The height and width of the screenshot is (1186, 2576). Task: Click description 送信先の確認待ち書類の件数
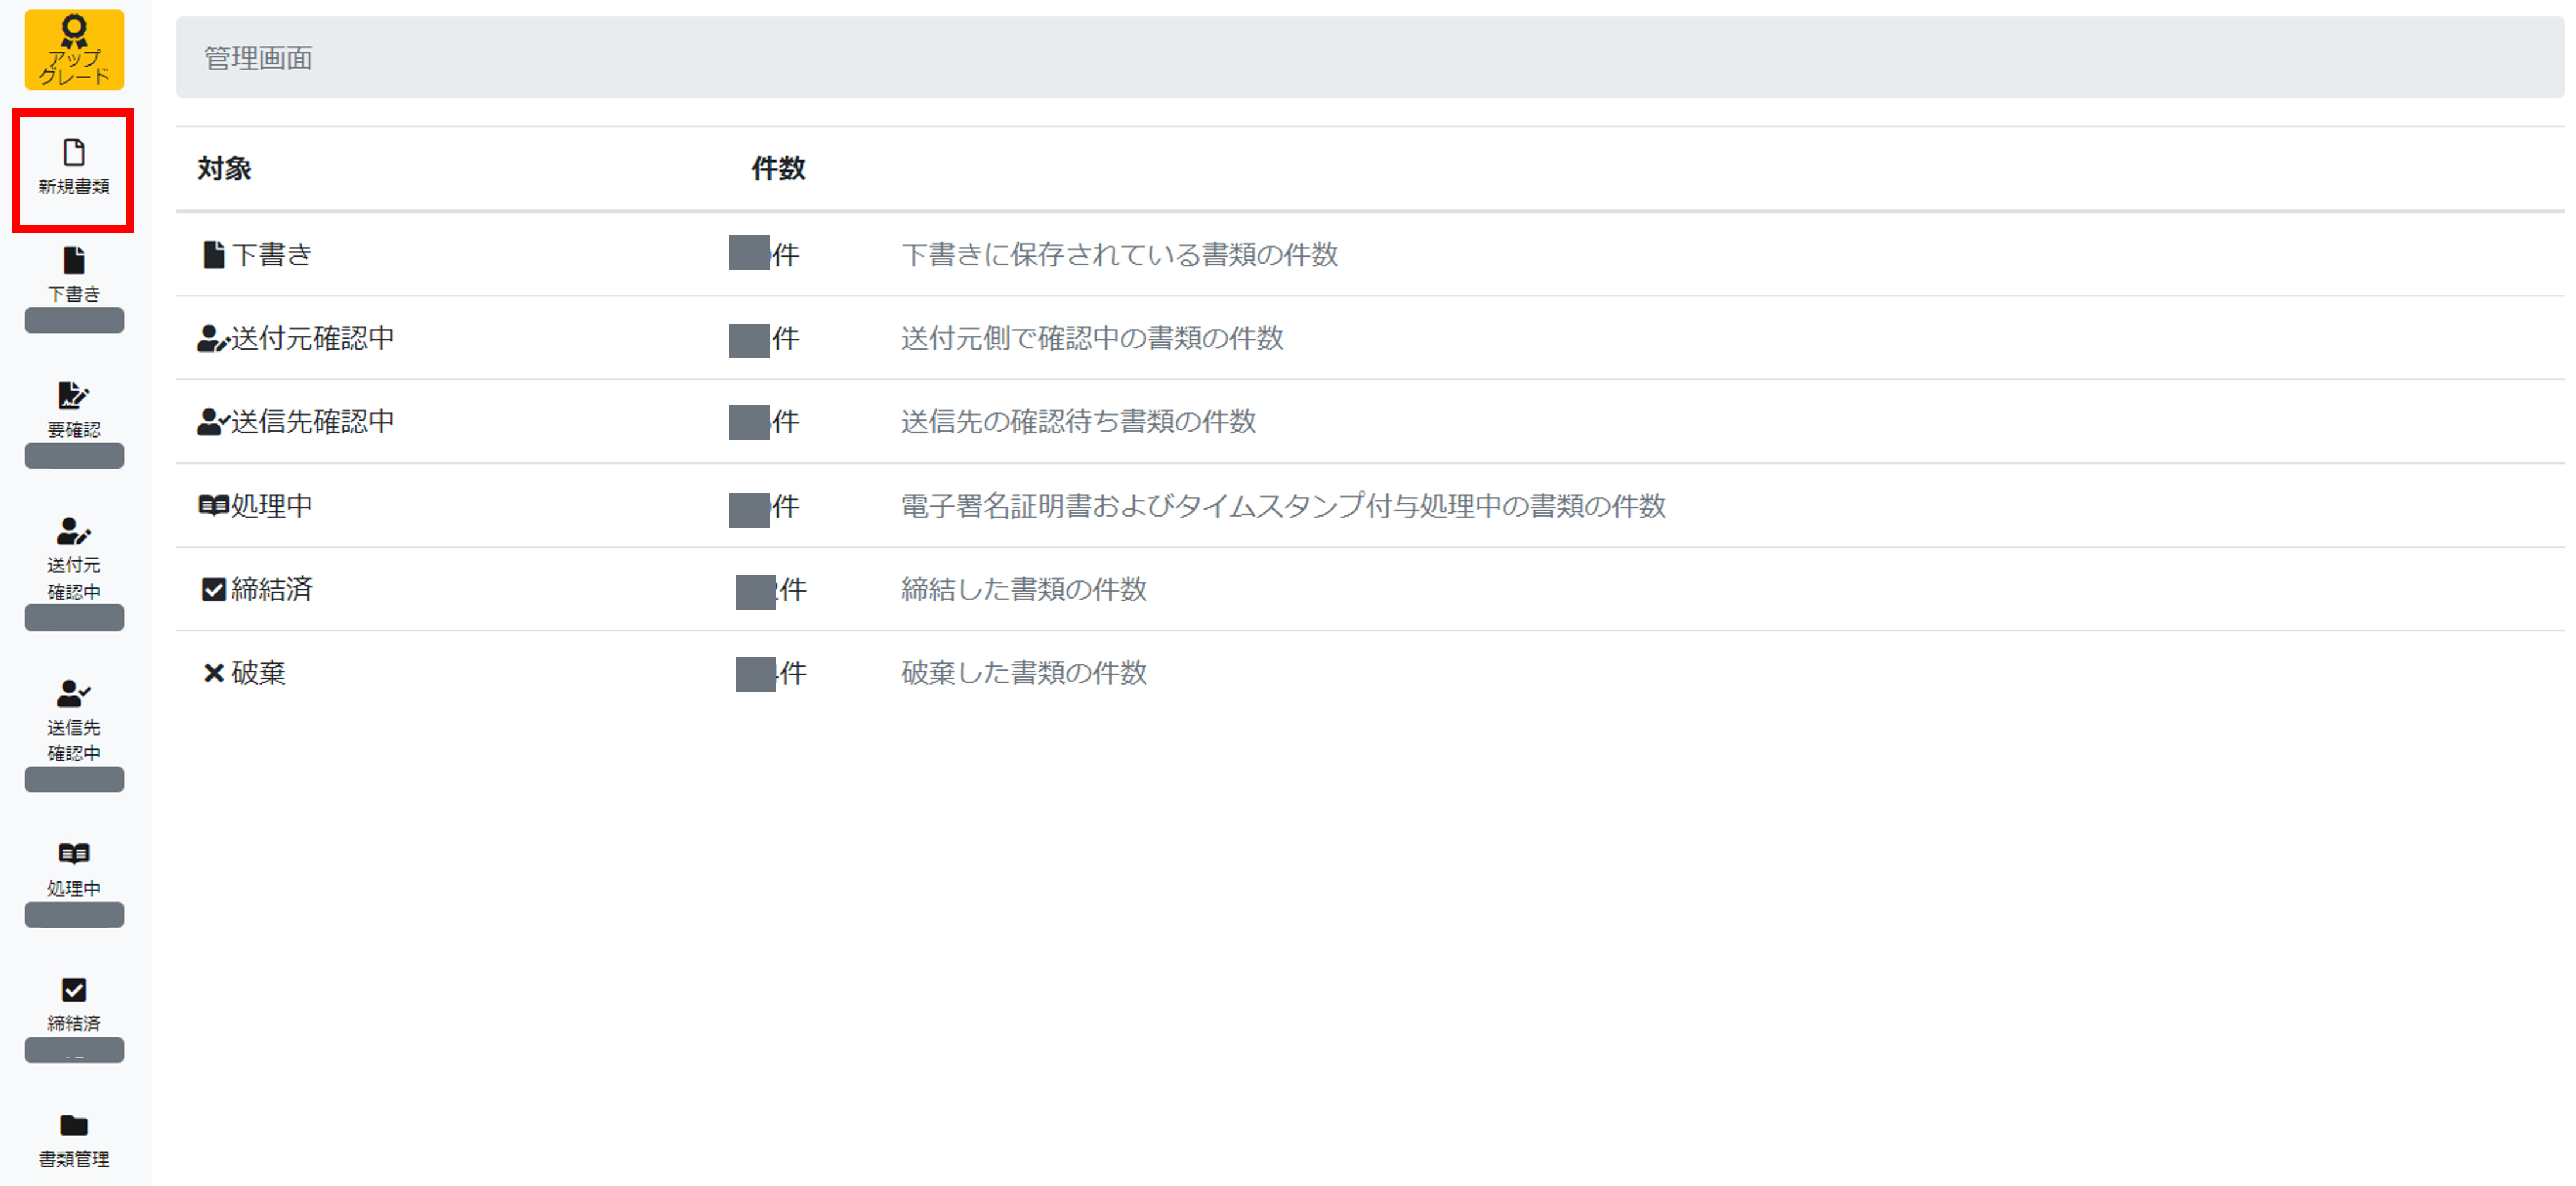[x=1078, y=422]
